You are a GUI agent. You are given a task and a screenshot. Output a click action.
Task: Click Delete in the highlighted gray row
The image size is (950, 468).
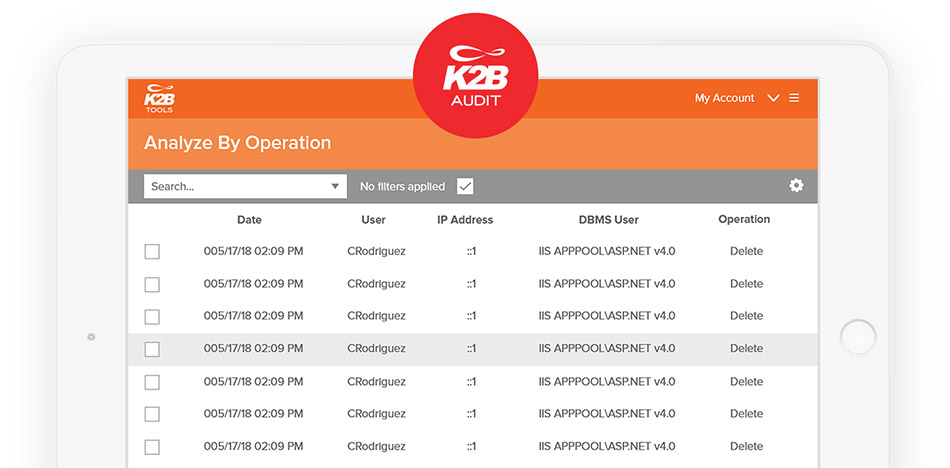pyautogui.click(x=746, y=349)
